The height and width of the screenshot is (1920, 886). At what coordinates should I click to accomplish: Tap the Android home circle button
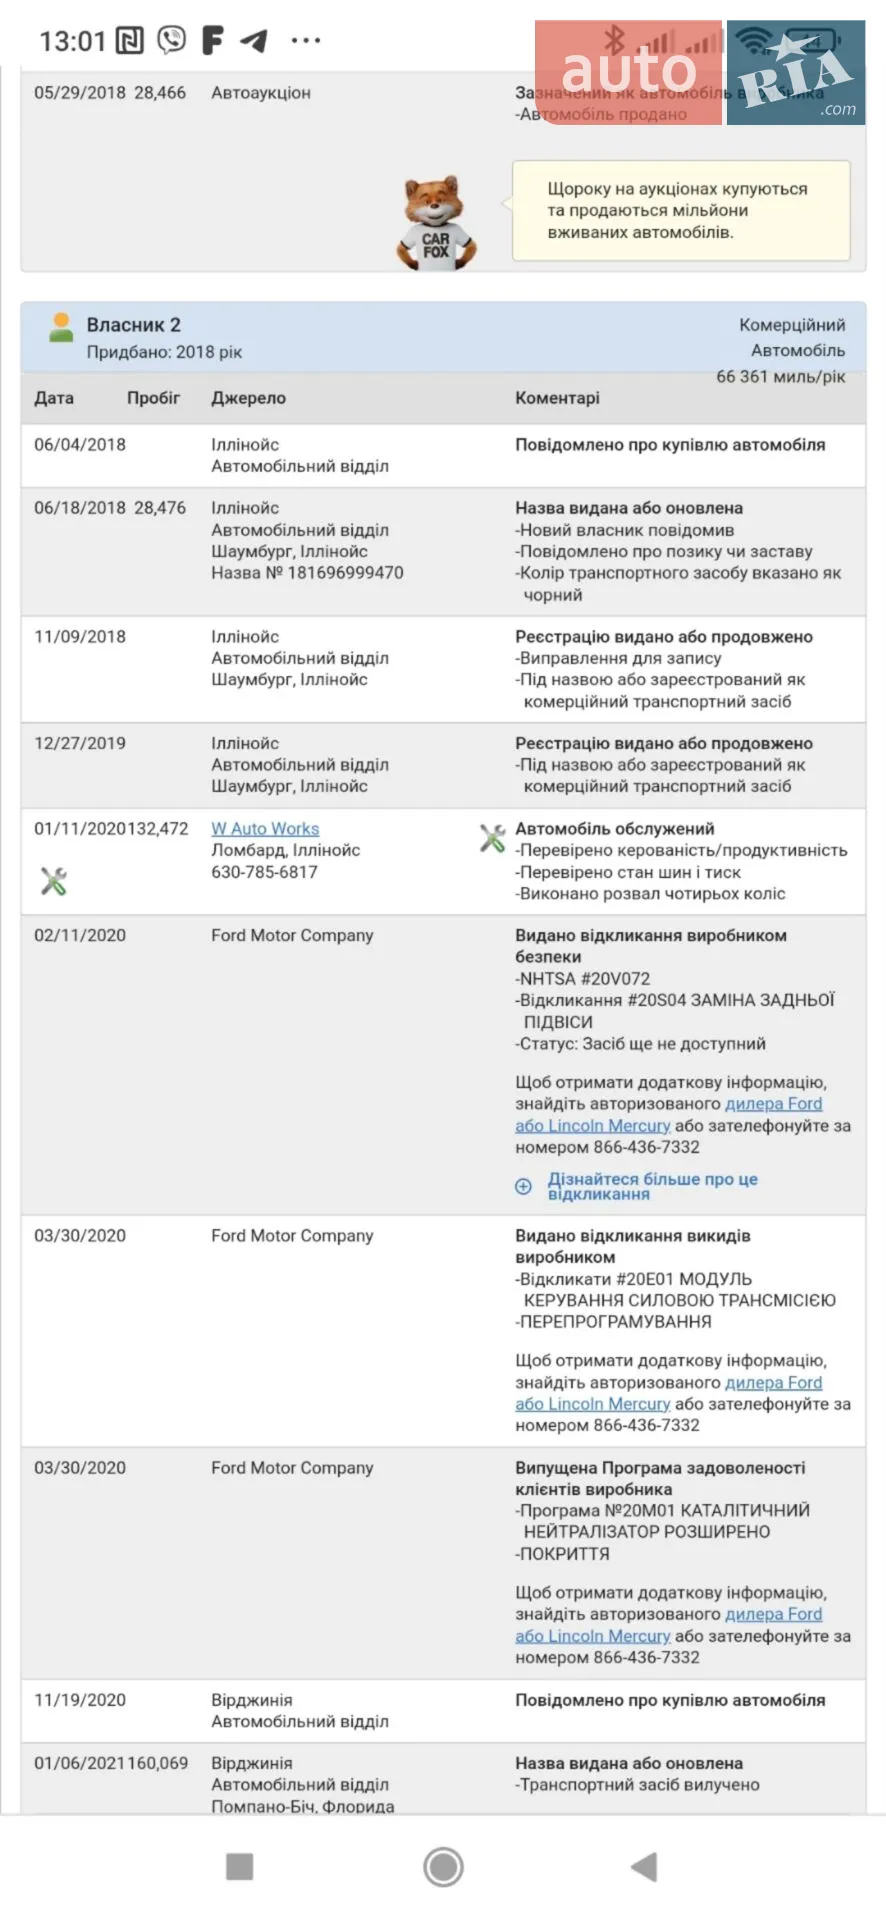(443, 1866)
